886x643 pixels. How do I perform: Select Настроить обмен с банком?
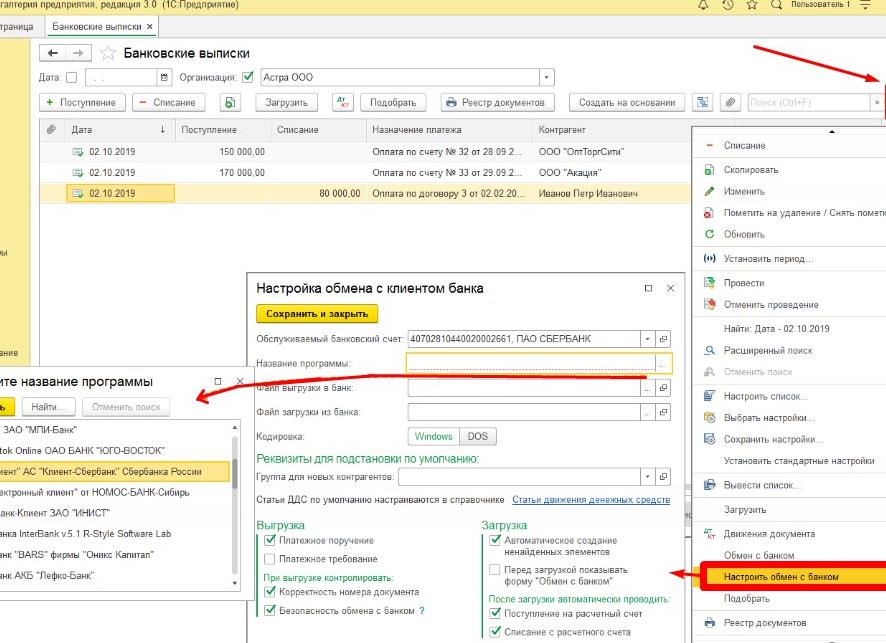point(781,577)
